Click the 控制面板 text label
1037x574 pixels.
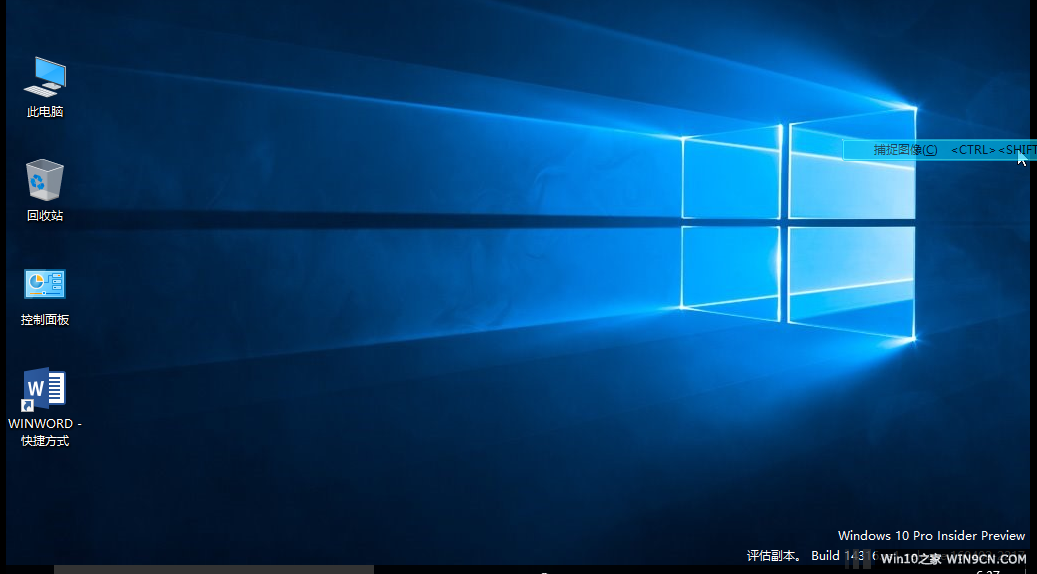click(x=45, y=320)
